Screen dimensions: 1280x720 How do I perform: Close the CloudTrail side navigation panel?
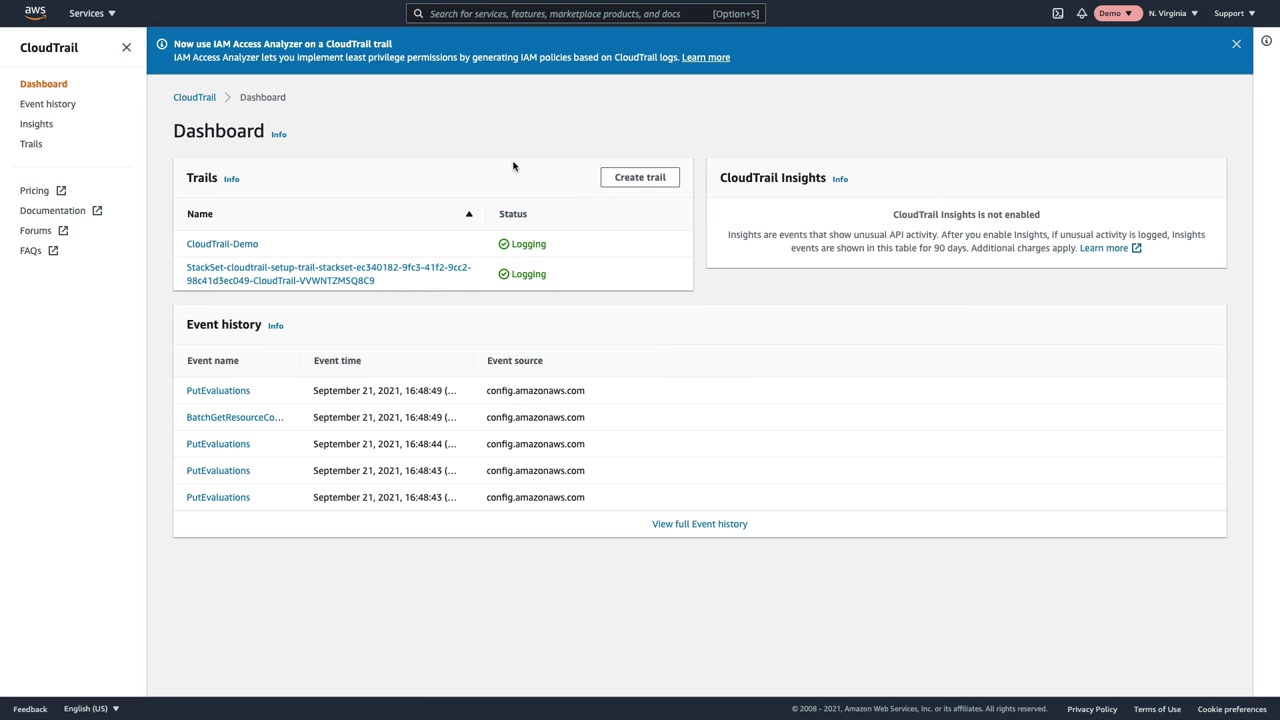(x=126, y=47)
